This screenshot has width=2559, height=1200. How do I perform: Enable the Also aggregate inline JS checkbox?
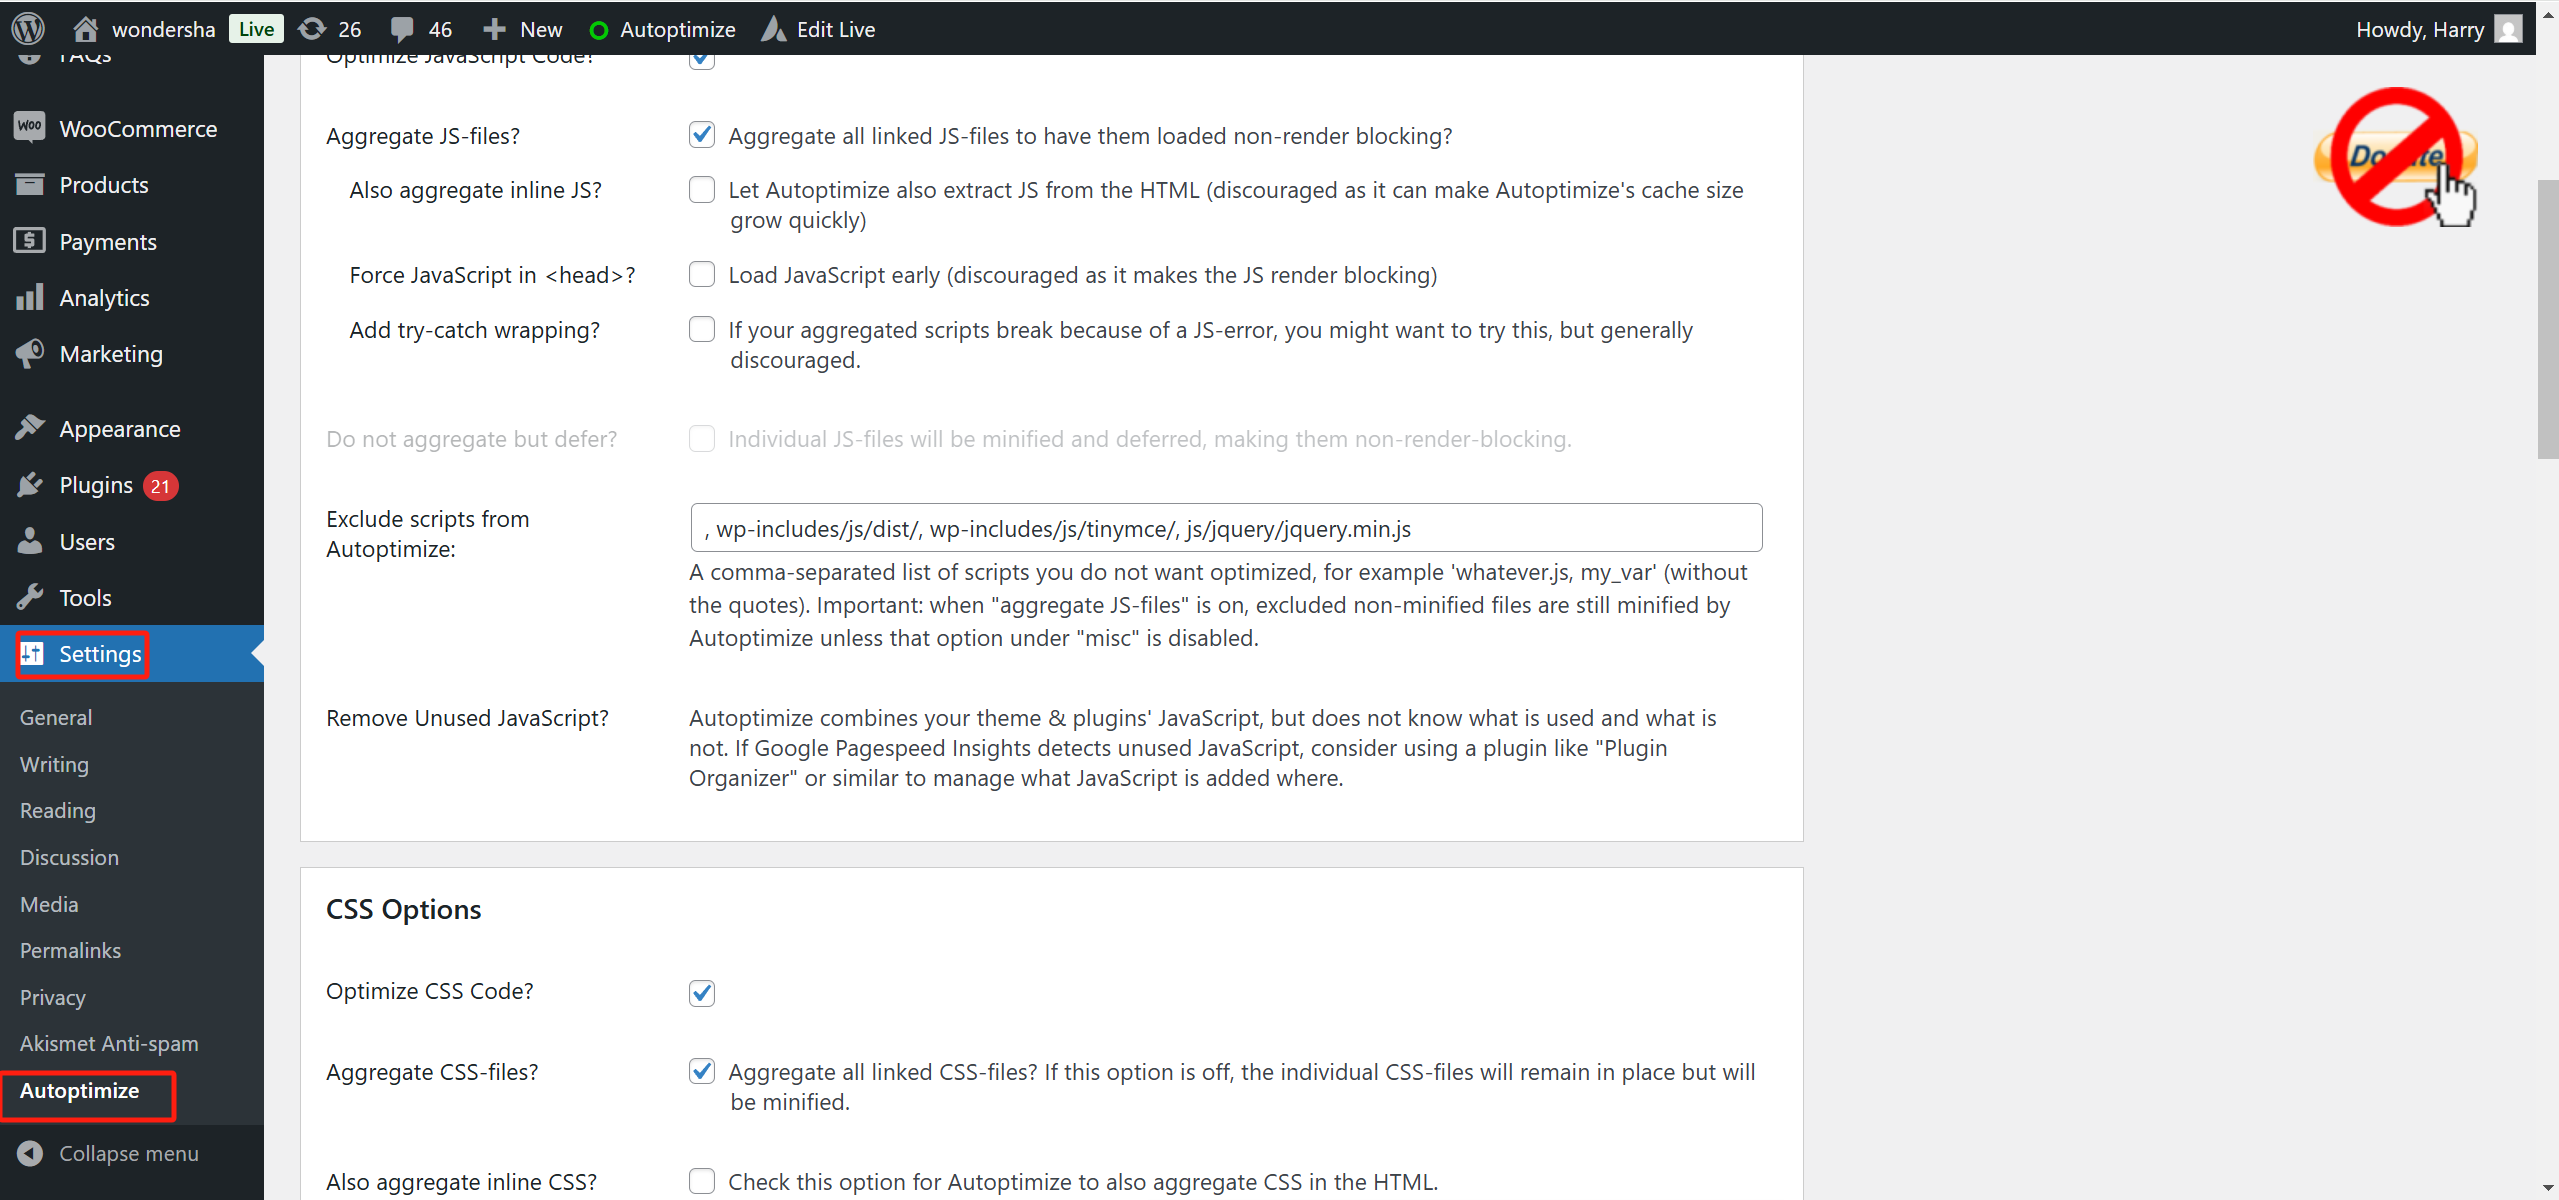click(x=702, y=189)
